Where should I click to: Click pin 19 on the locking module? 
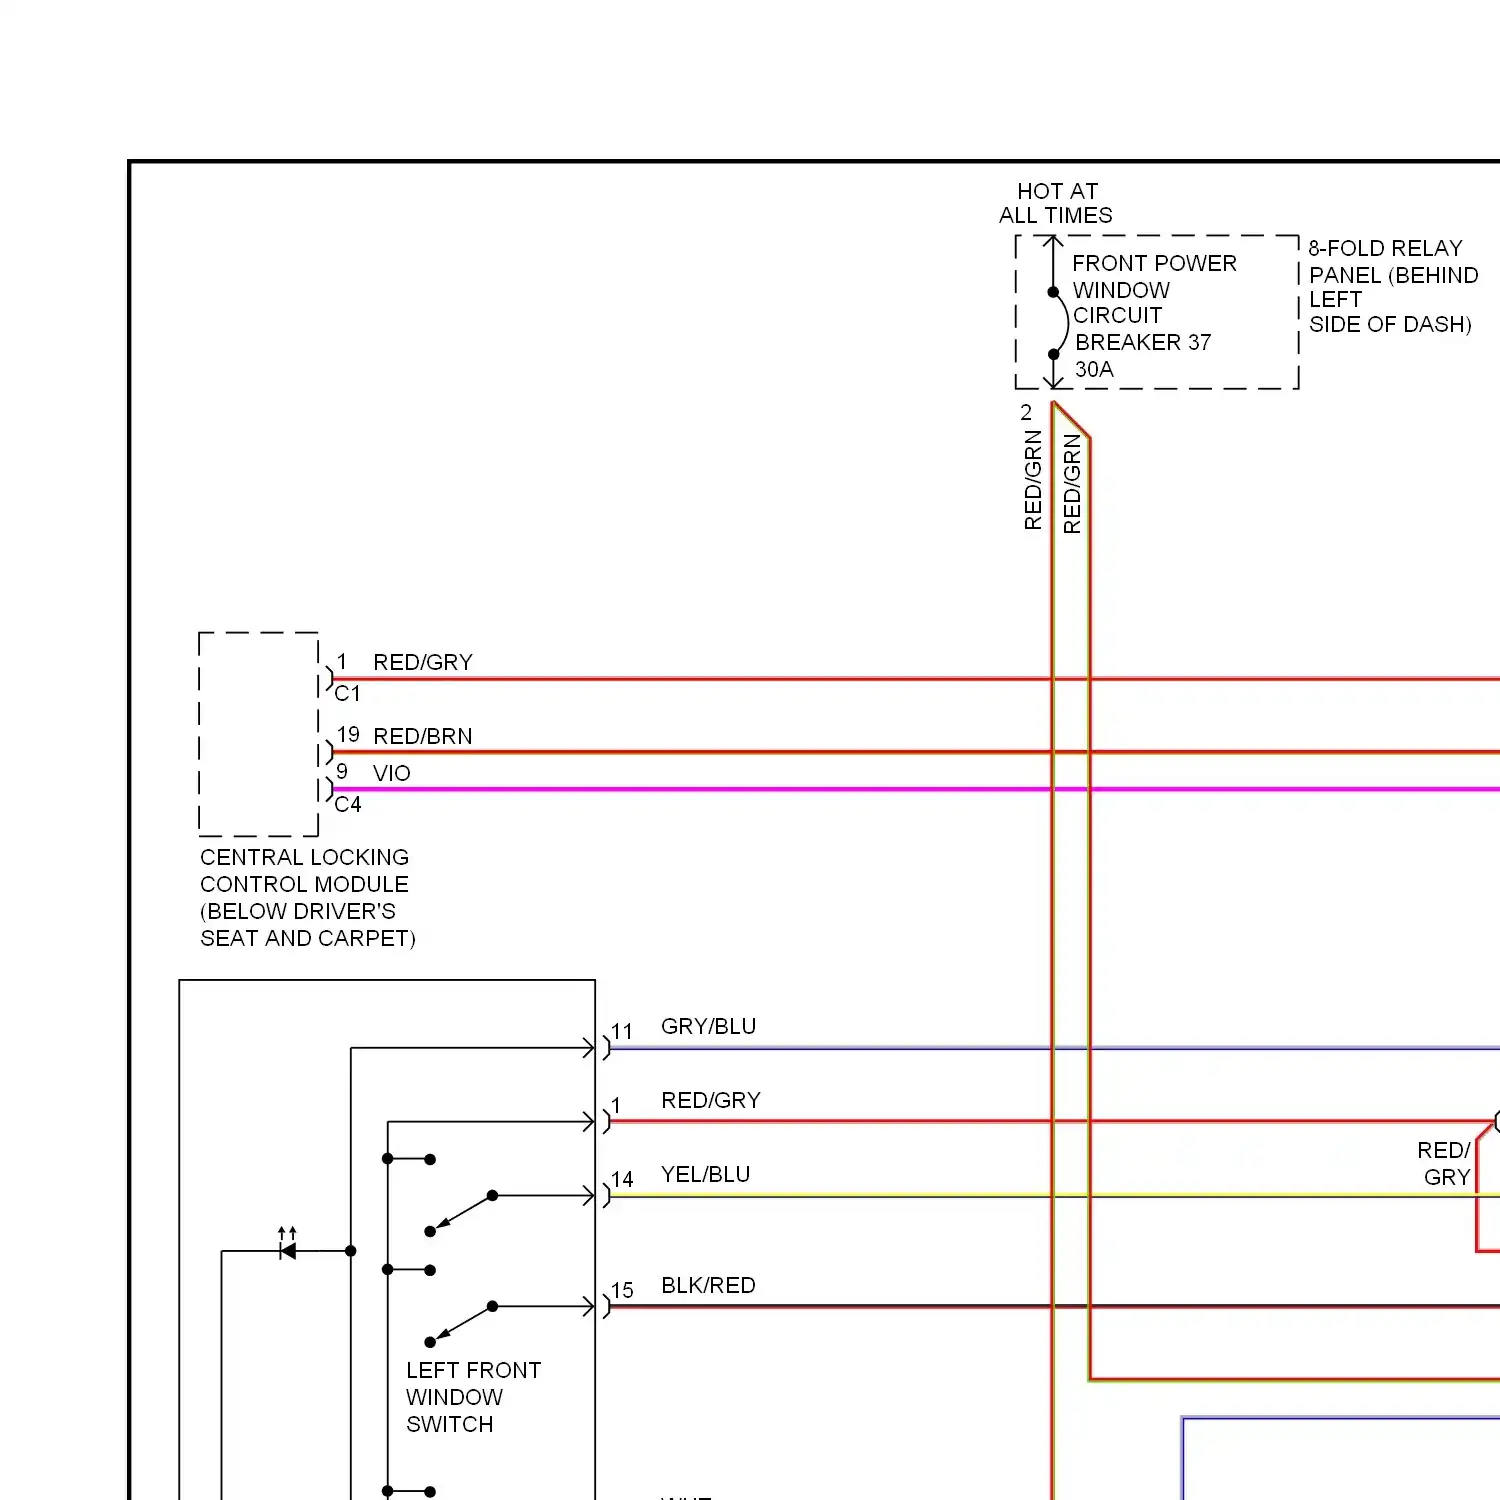pos(348,734)
